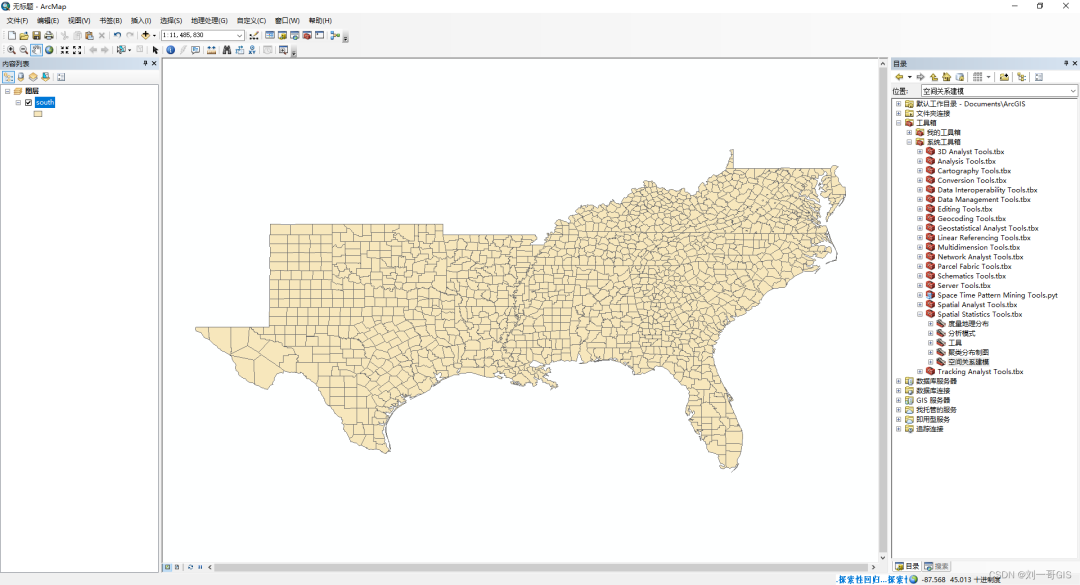Activate the Identify tool
1080x585 pixels.
(x=170, y=50)
